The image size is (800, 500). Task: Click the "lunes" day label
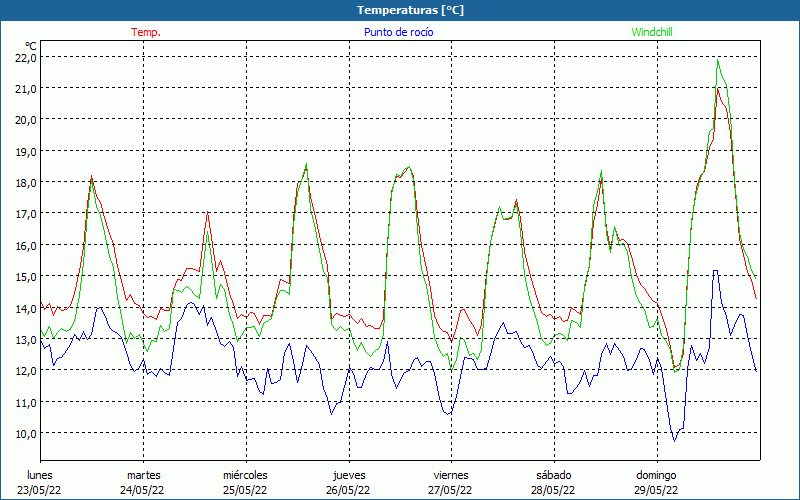[x=40, y=475]
